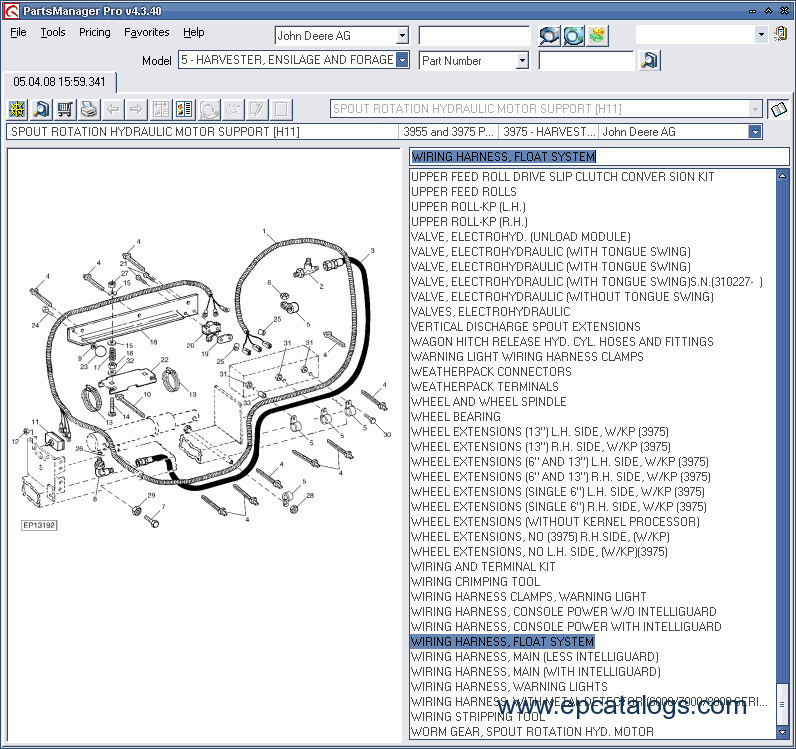Image resolution: width=796 pixels, height=749 pixels.
Task: Click the 3975 - HARVEST... breadcrumb segment
Action: [x=548, y=132]
